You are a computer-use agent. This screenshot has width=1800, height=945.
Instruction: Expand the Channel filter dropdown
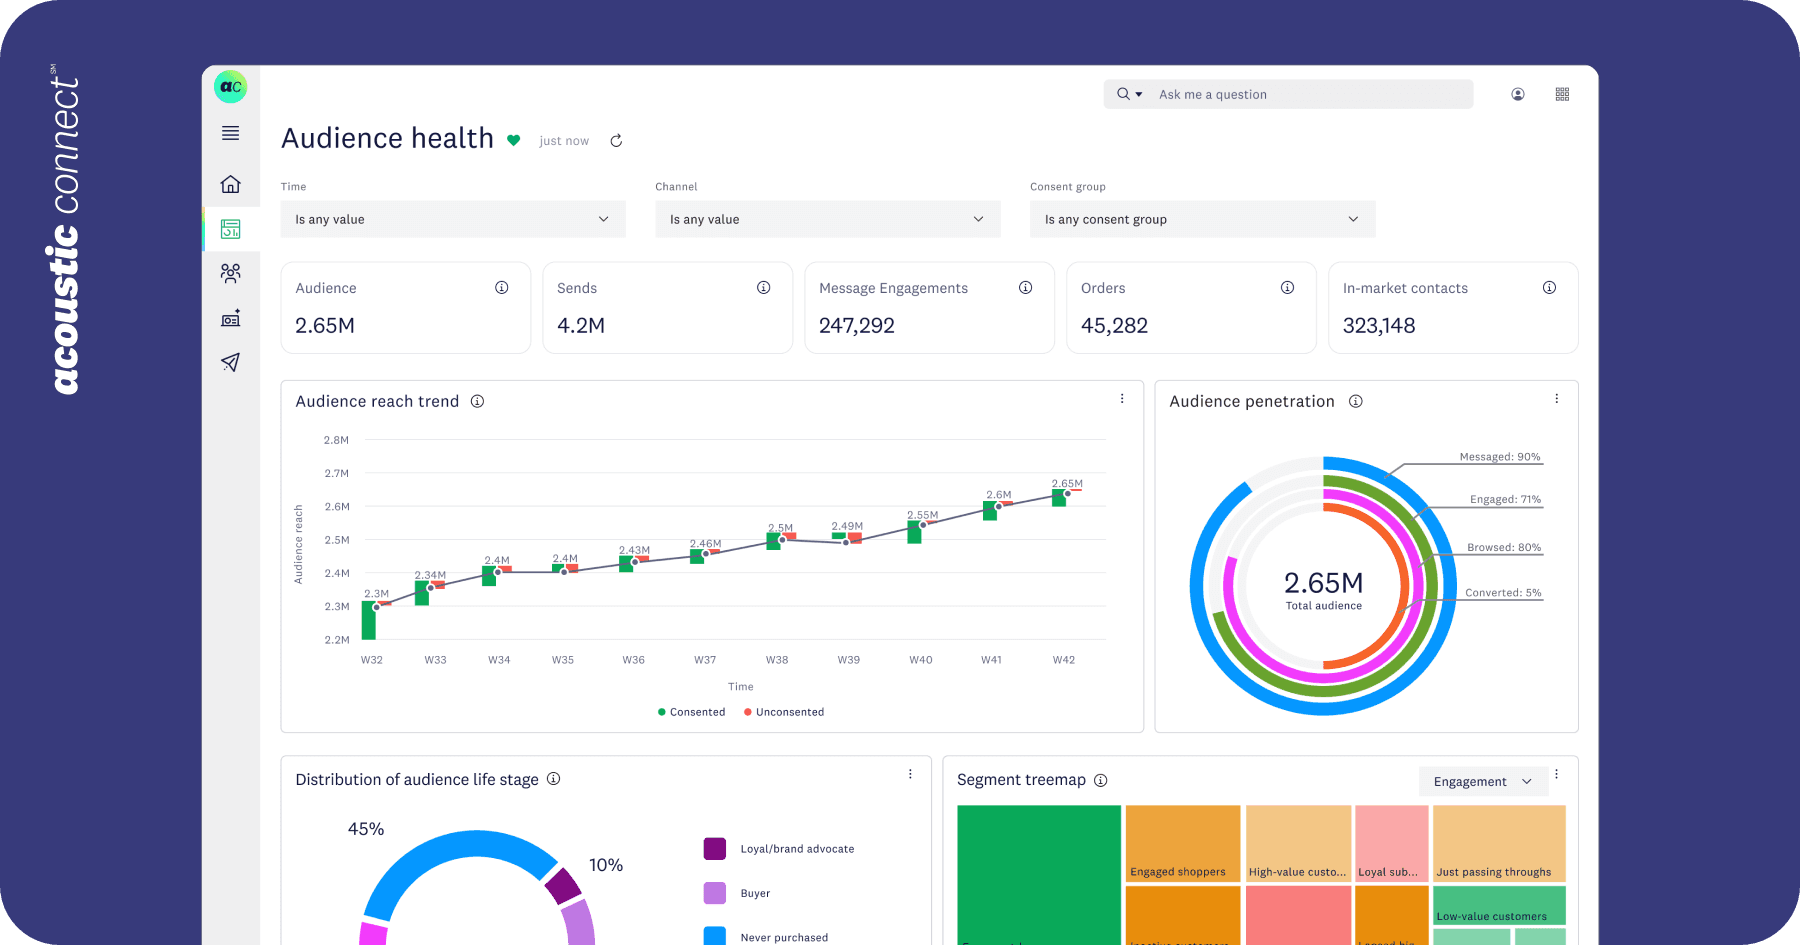pyautogui.click(x=827, y=219)
